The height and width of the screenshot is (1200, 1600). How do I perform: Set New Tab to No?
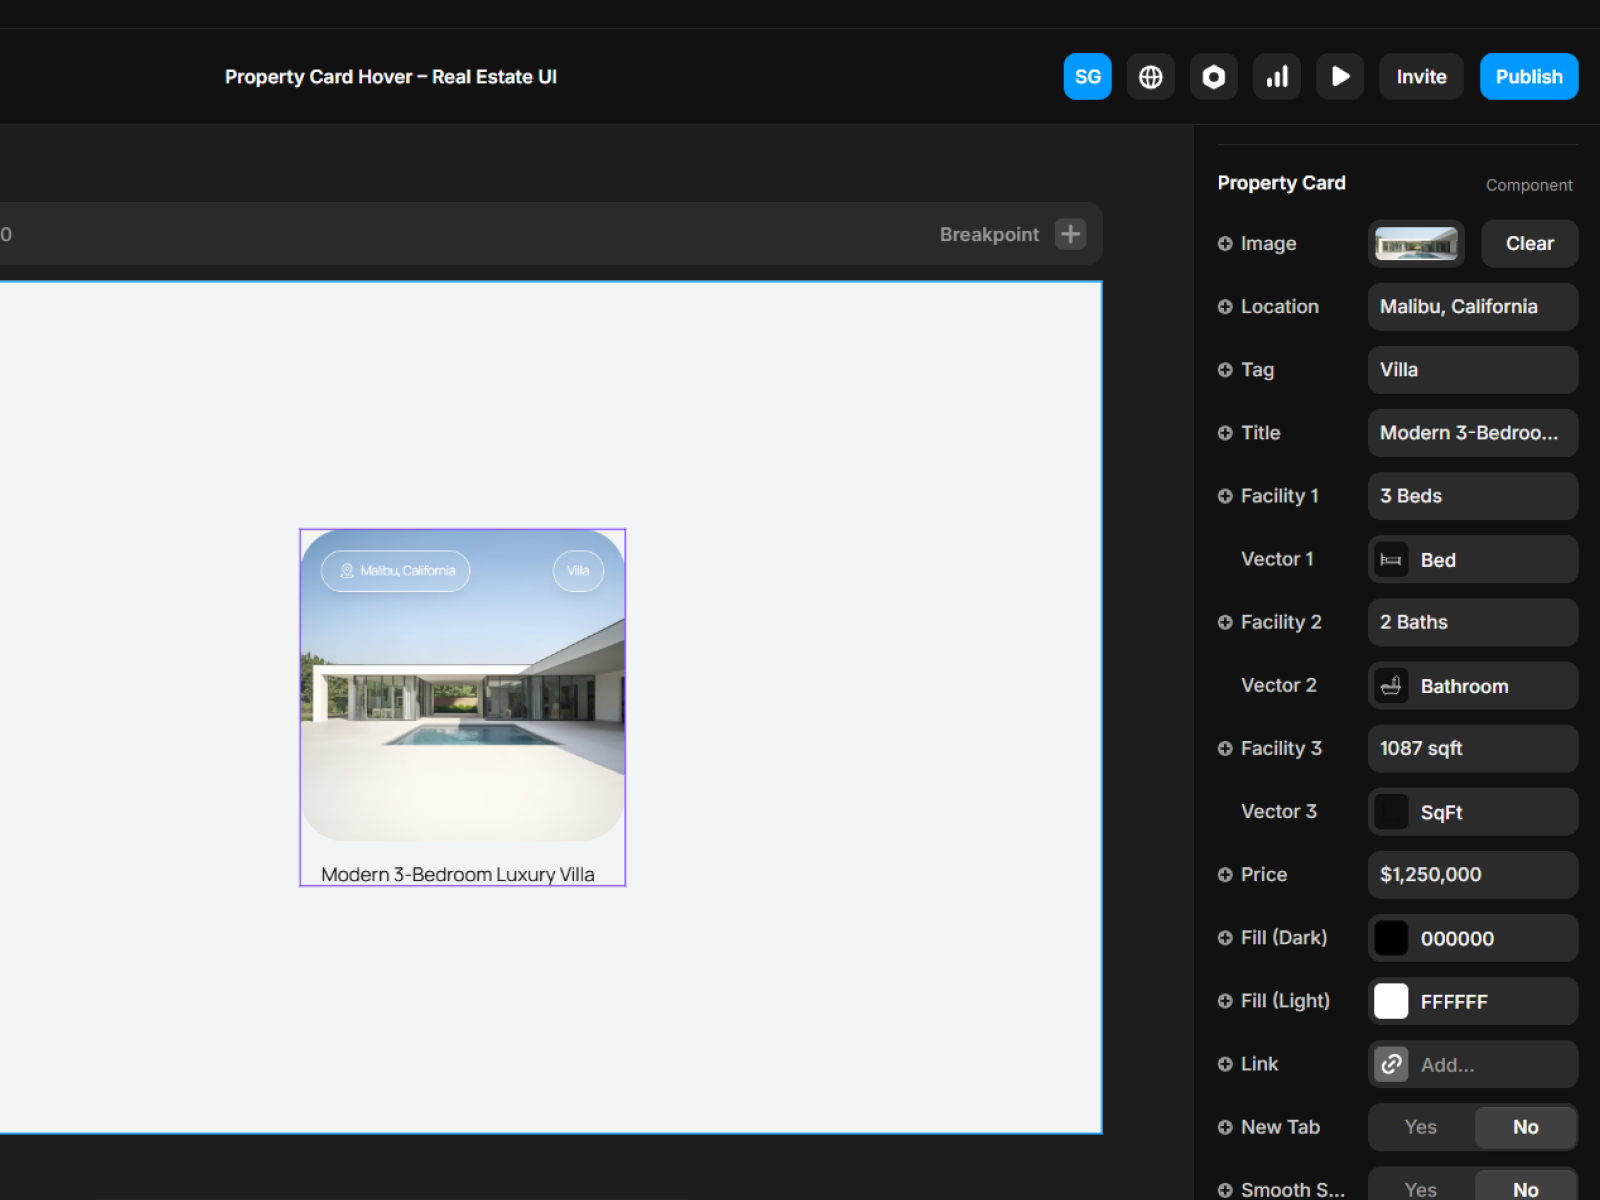point(1525,1127)
